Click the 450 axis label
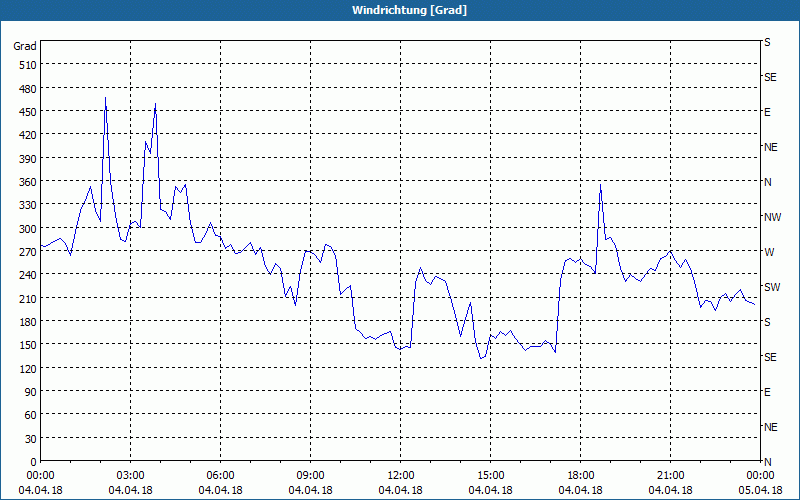Screen dimensions: 800x500 tap(28, 112)
